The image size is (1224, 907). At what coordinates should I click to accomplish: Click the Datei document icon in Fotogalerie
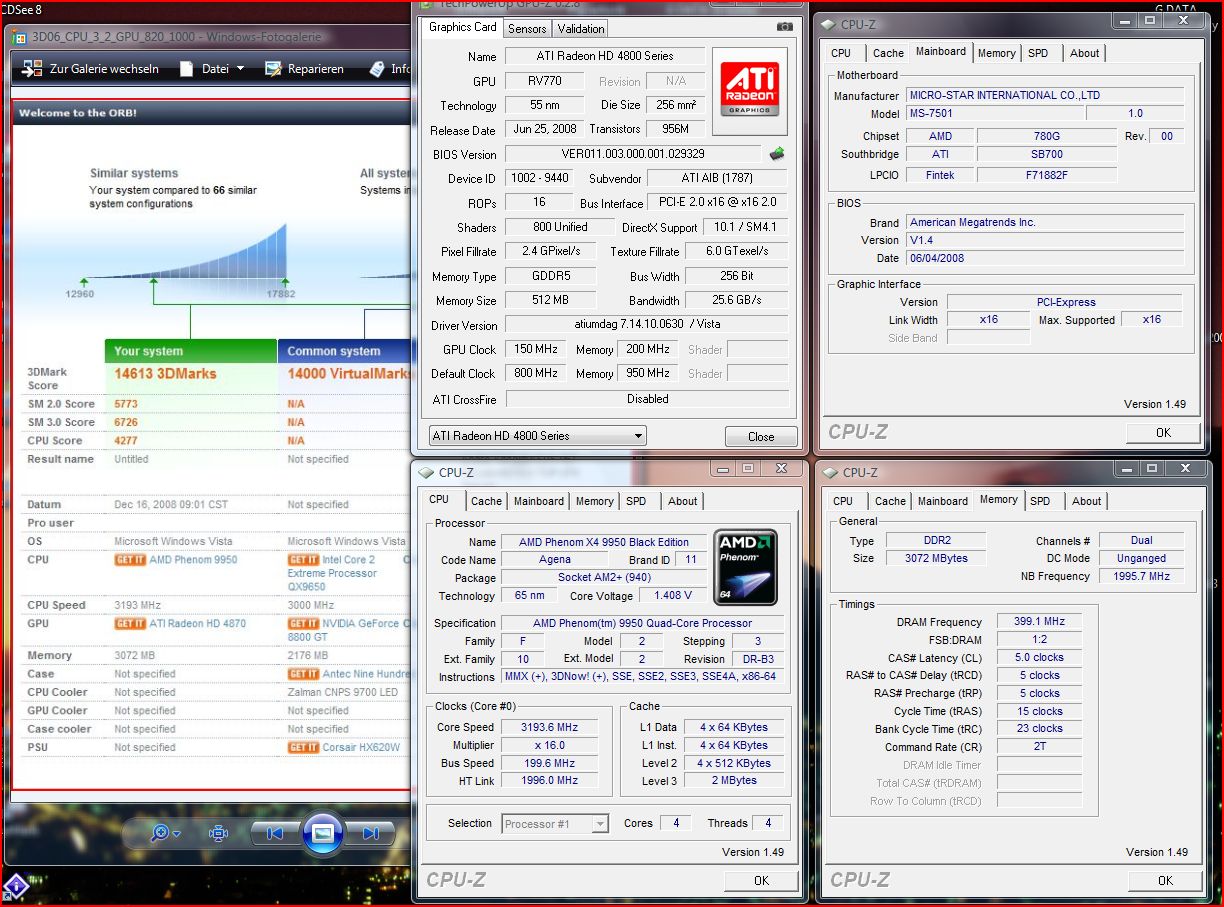[187, 69]
